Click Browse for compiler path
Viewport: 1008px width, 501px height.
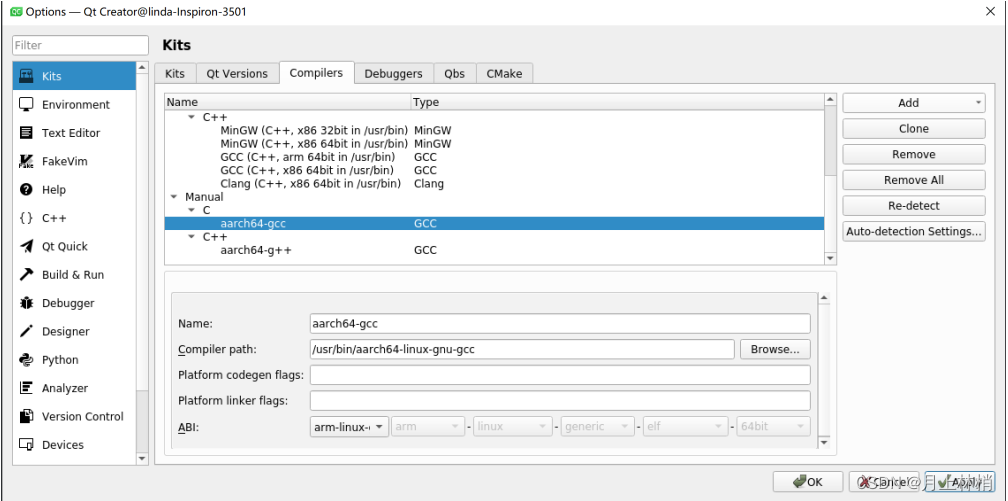[775, 349]
